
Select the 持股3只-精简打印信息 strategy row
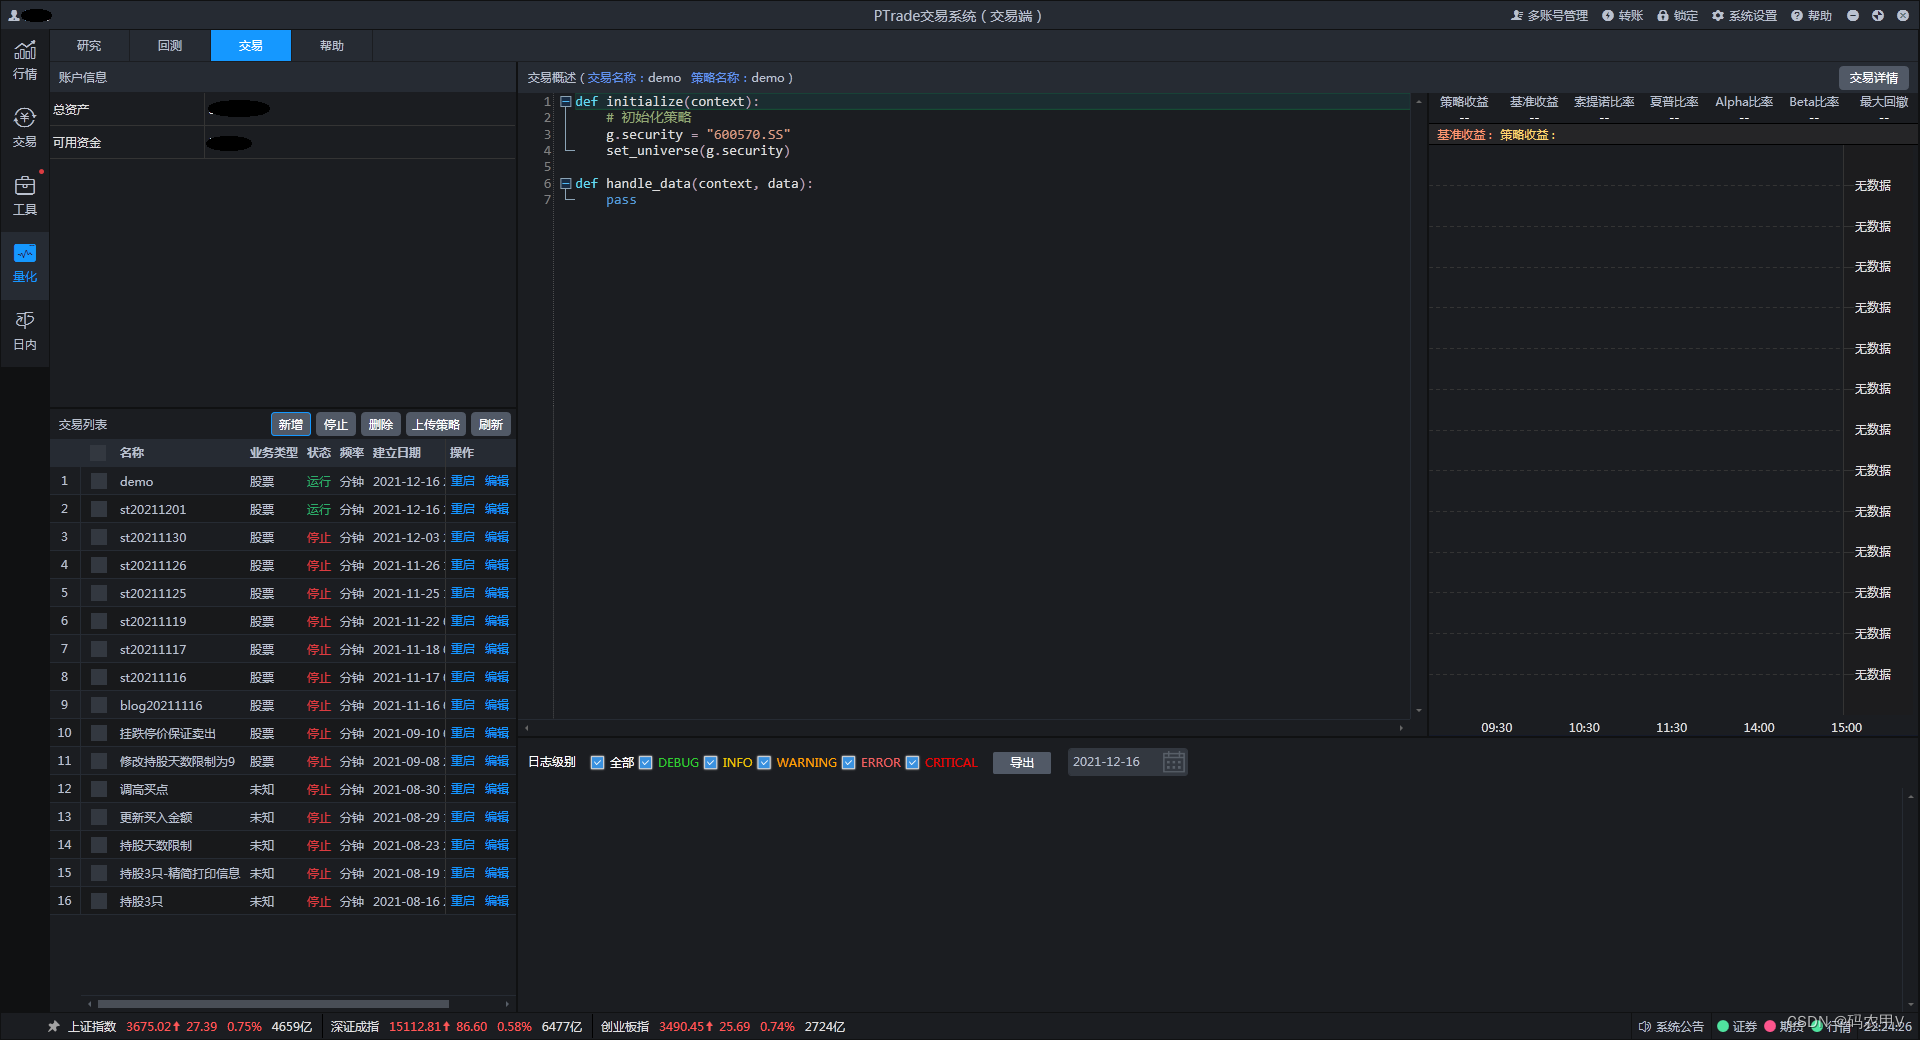283,873
